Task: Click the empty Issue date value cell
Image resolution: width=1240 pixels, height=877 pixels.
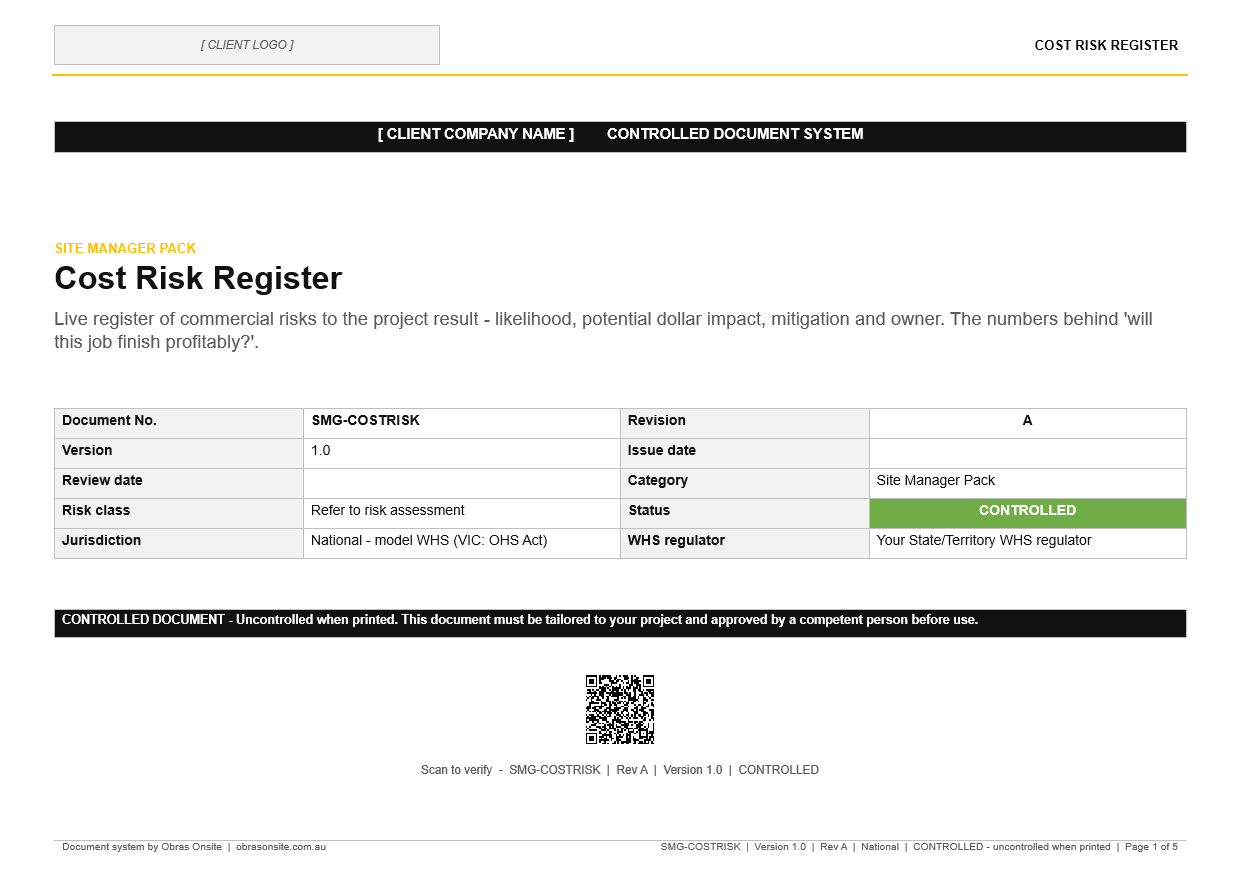Action: pyautogui.click(x=1028, y=453)
